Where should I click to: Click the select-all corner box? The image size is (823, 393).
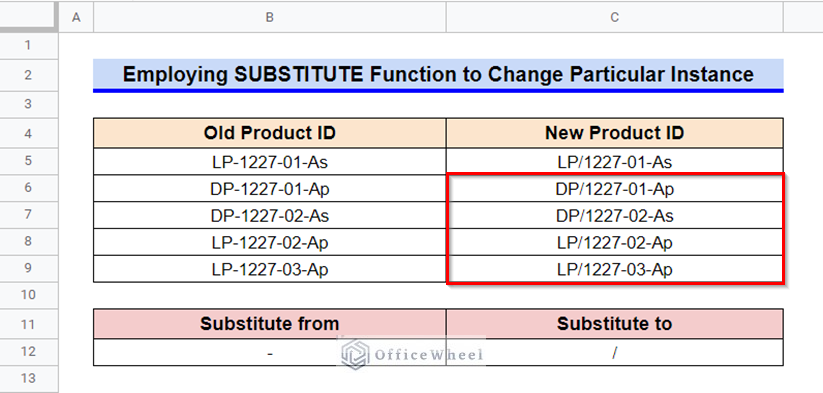tap(28, 17)
